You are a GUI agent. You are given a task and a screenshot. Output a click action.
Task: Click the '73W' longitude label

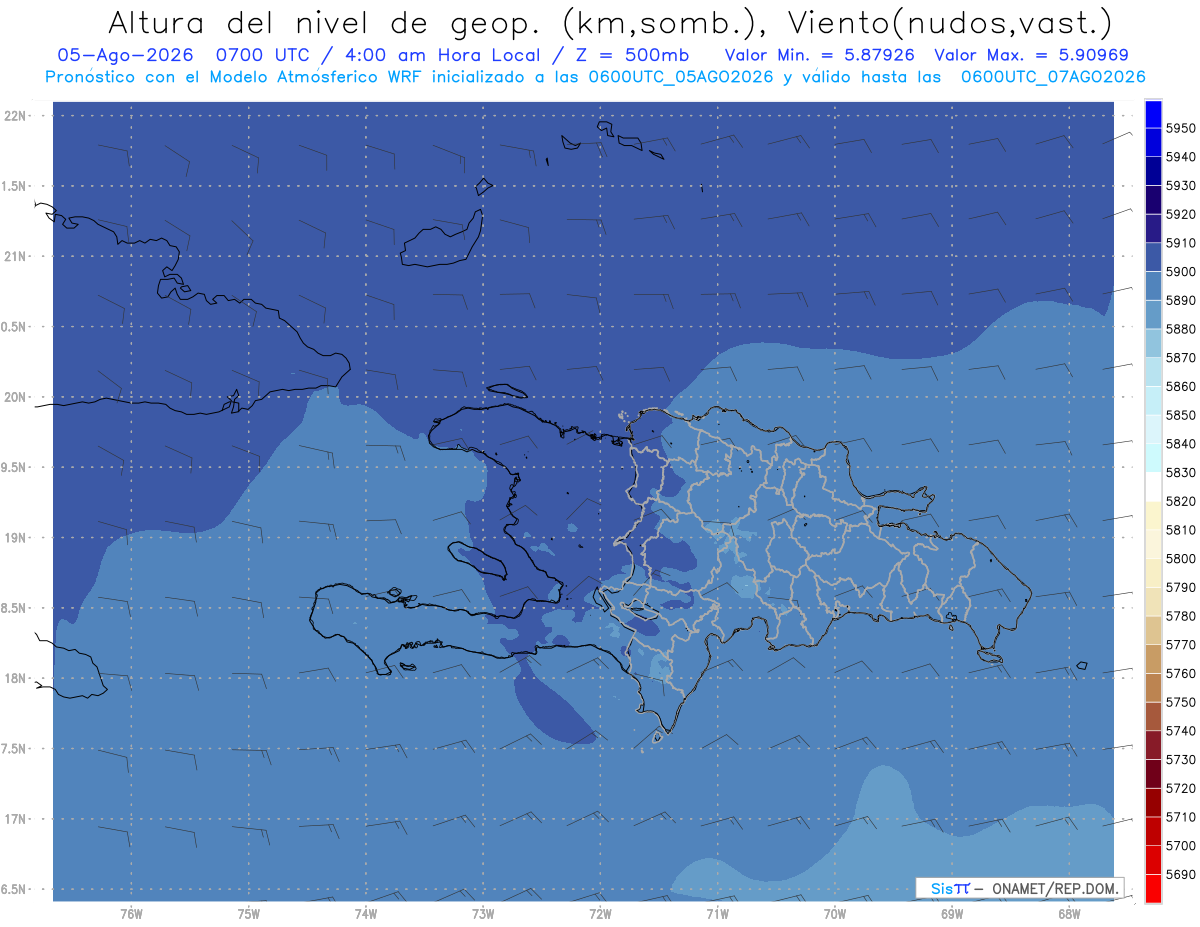coord(483,914)
